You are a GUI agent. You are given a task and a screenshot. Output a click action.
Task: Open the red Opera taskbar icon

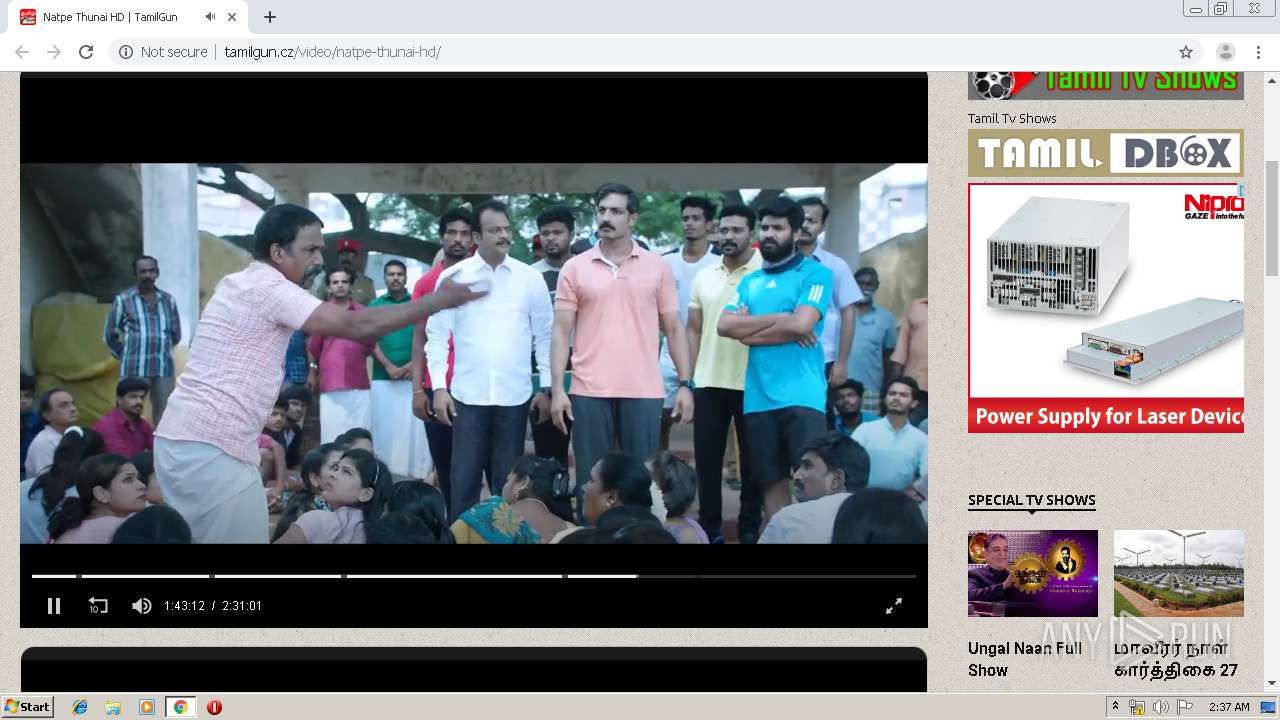pyautogui.click(x=214, y=707)
